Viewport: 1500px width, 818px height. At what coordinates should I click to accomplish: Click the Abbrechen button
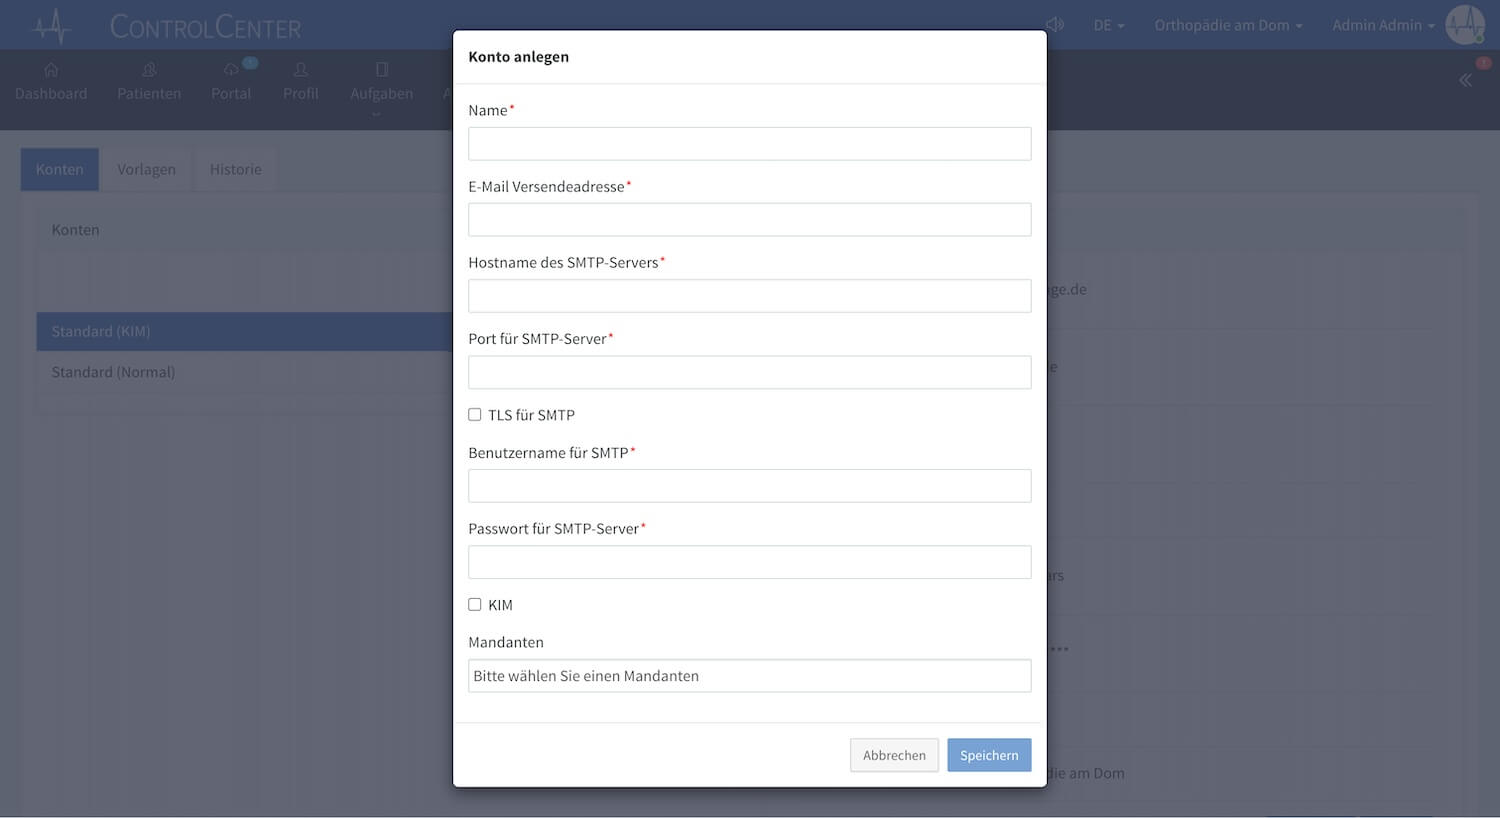click(894, 755)
